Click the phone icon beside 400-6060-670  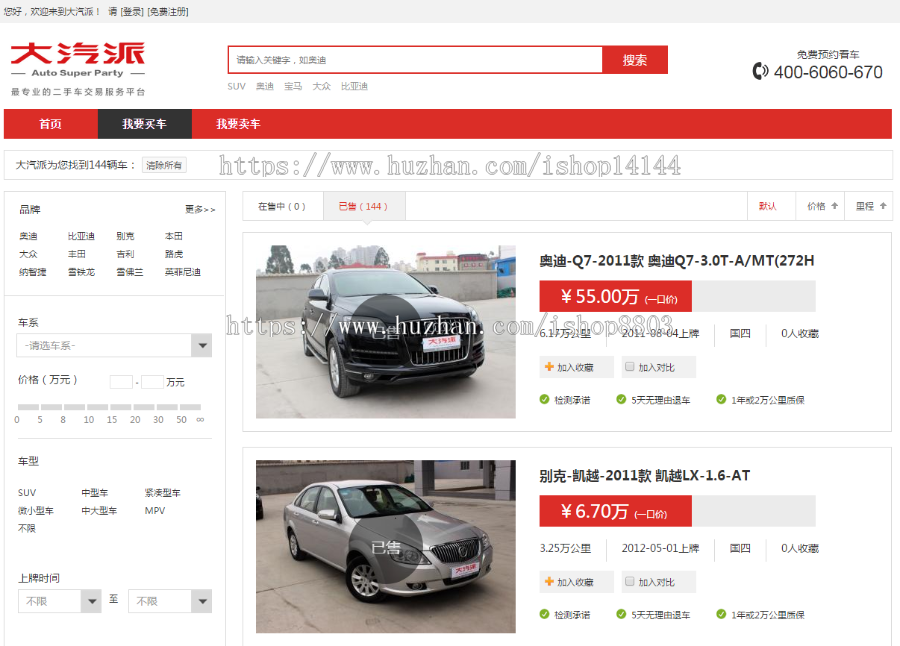[x=761, y=72]
